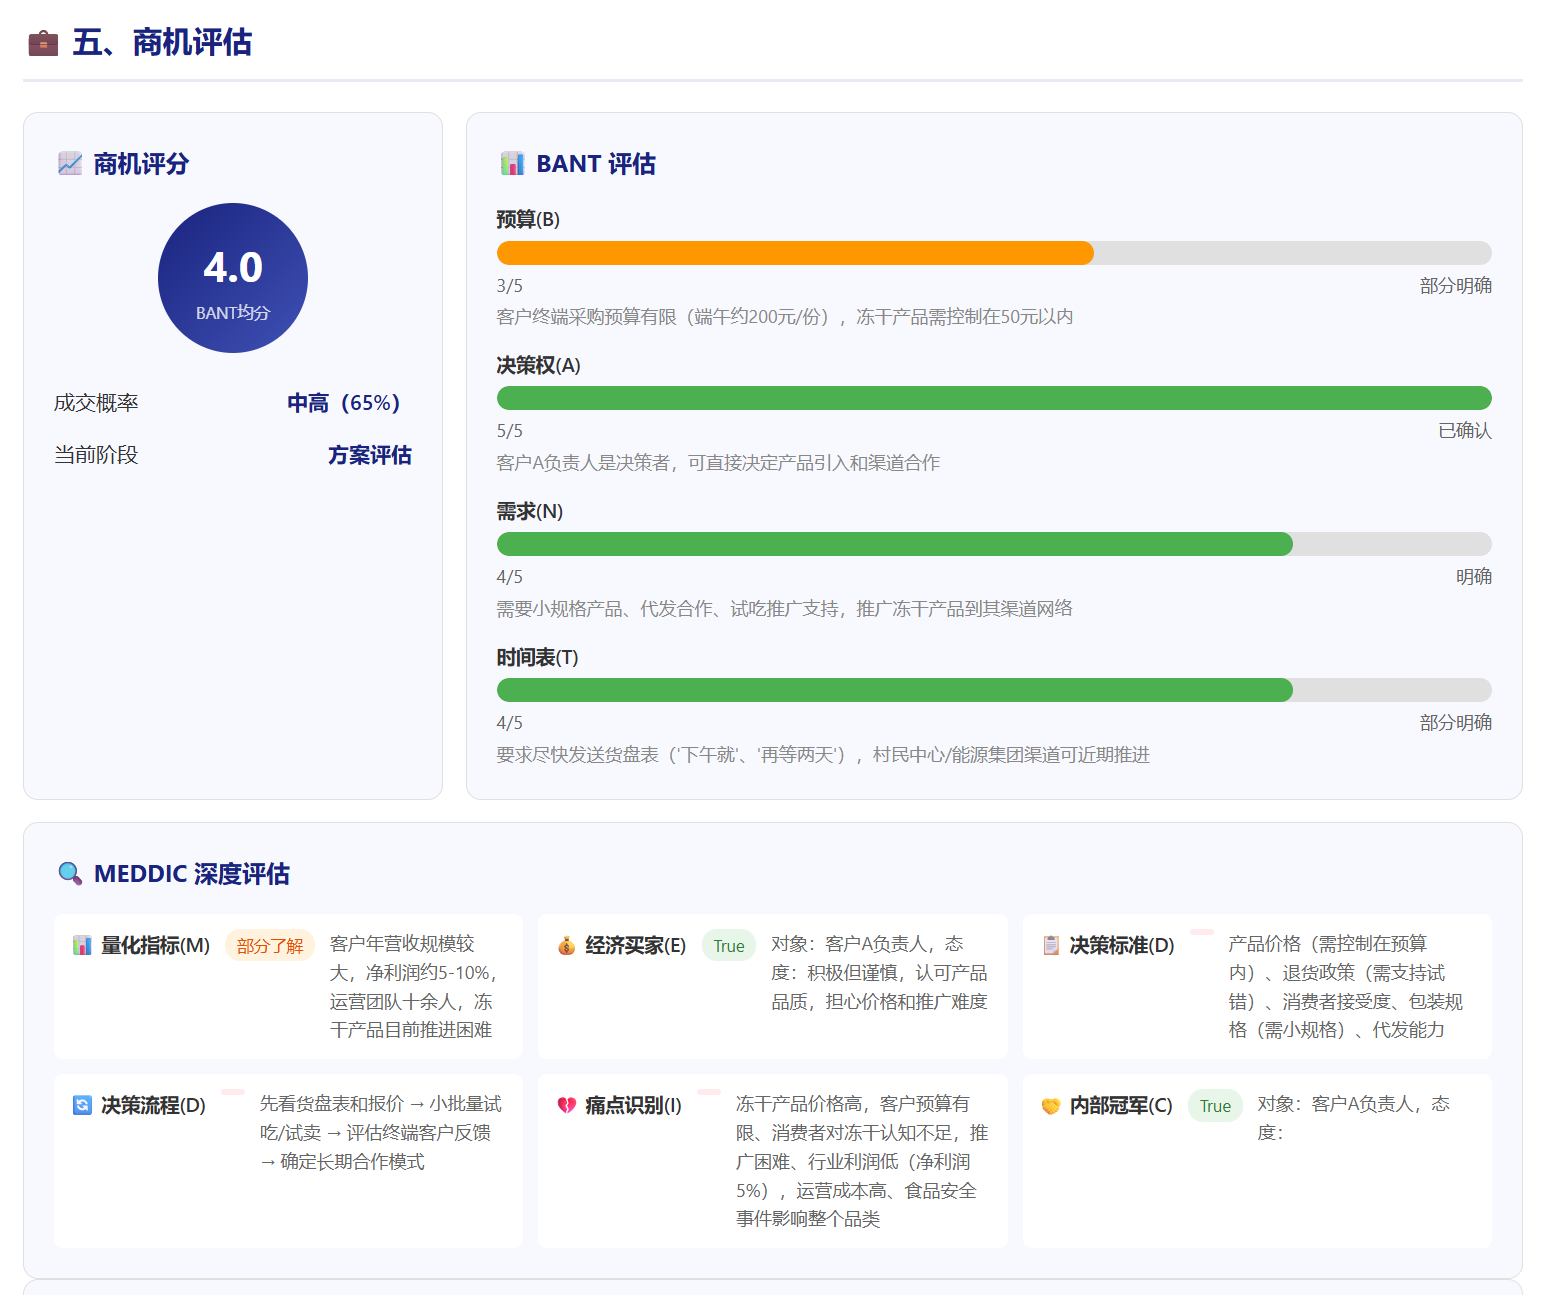Click the briefcase icon beside 商机评估 heading
The width and height of the screenshot is (1543, 1295).
click(x=43, y=43)
